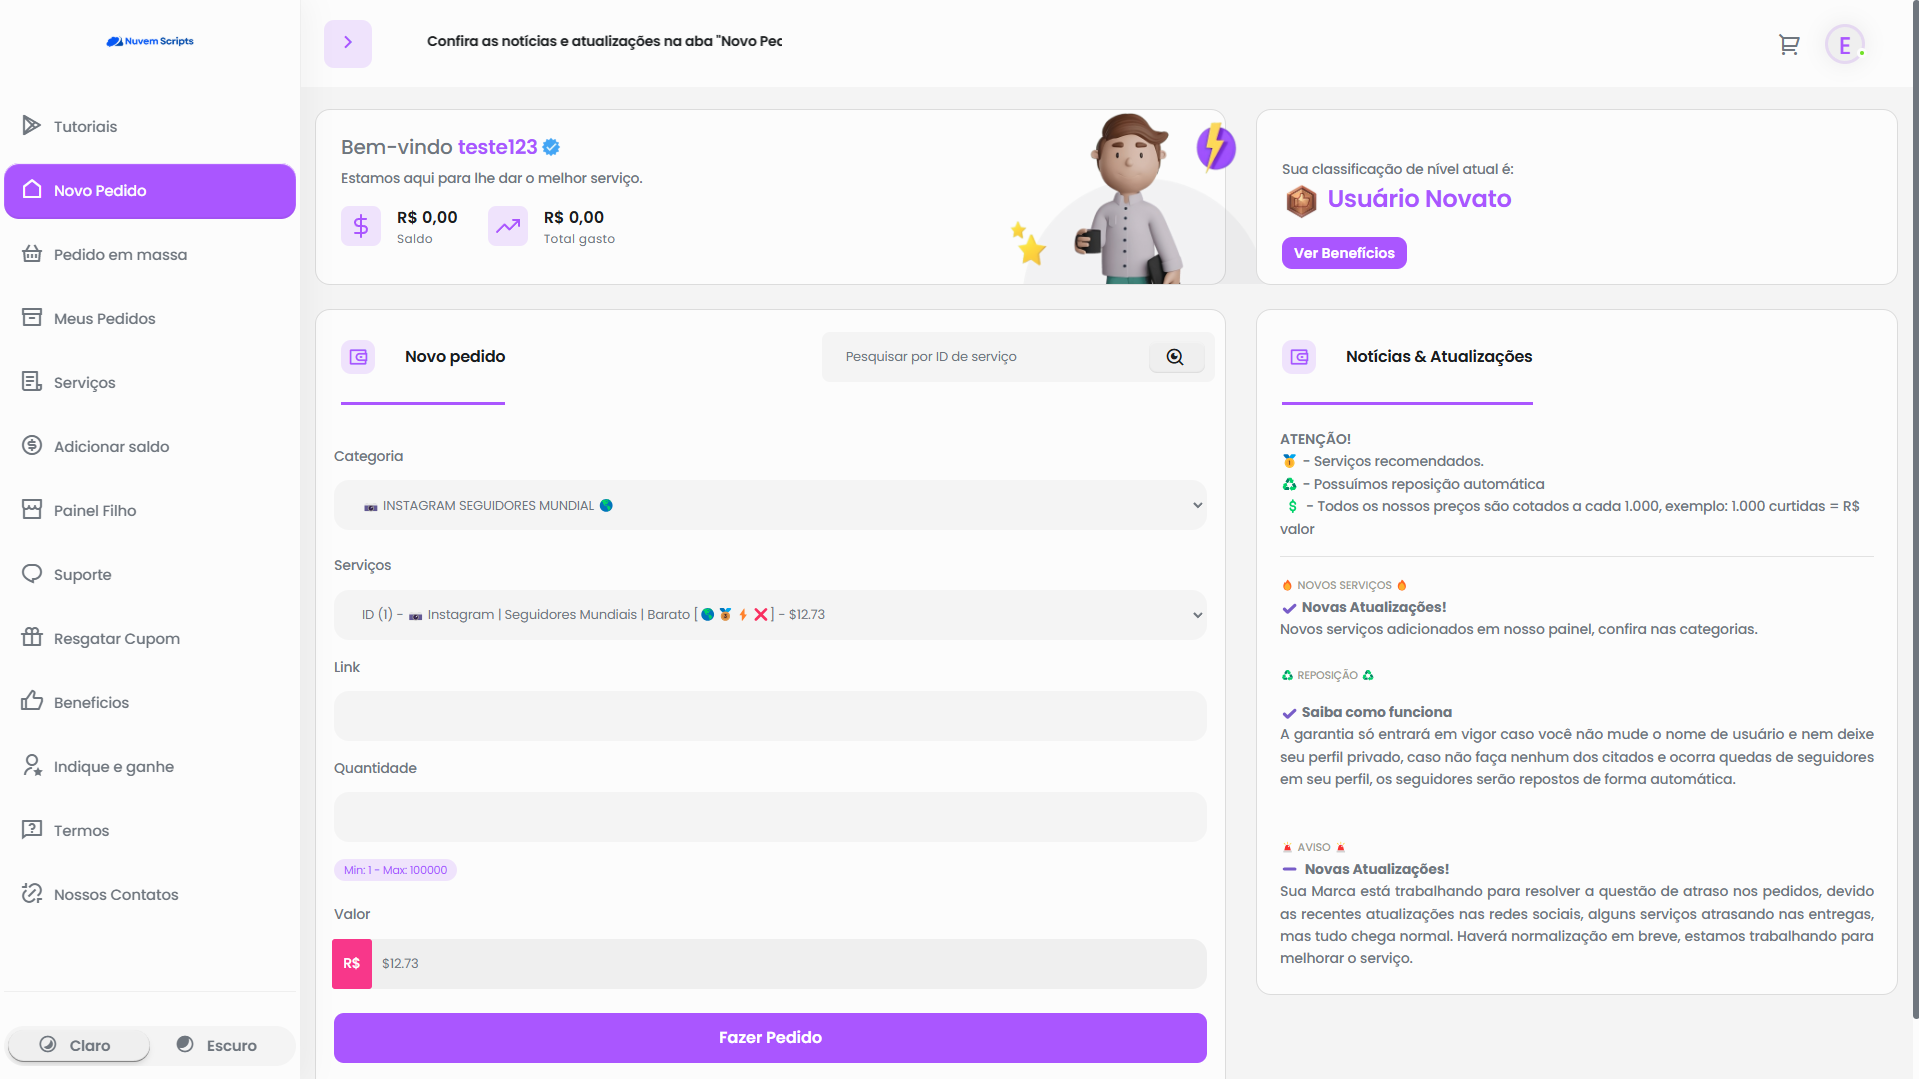Go to Adicionar saldo menu item
Viewport: 1919px width, 1079px height.
coord(111,447)
